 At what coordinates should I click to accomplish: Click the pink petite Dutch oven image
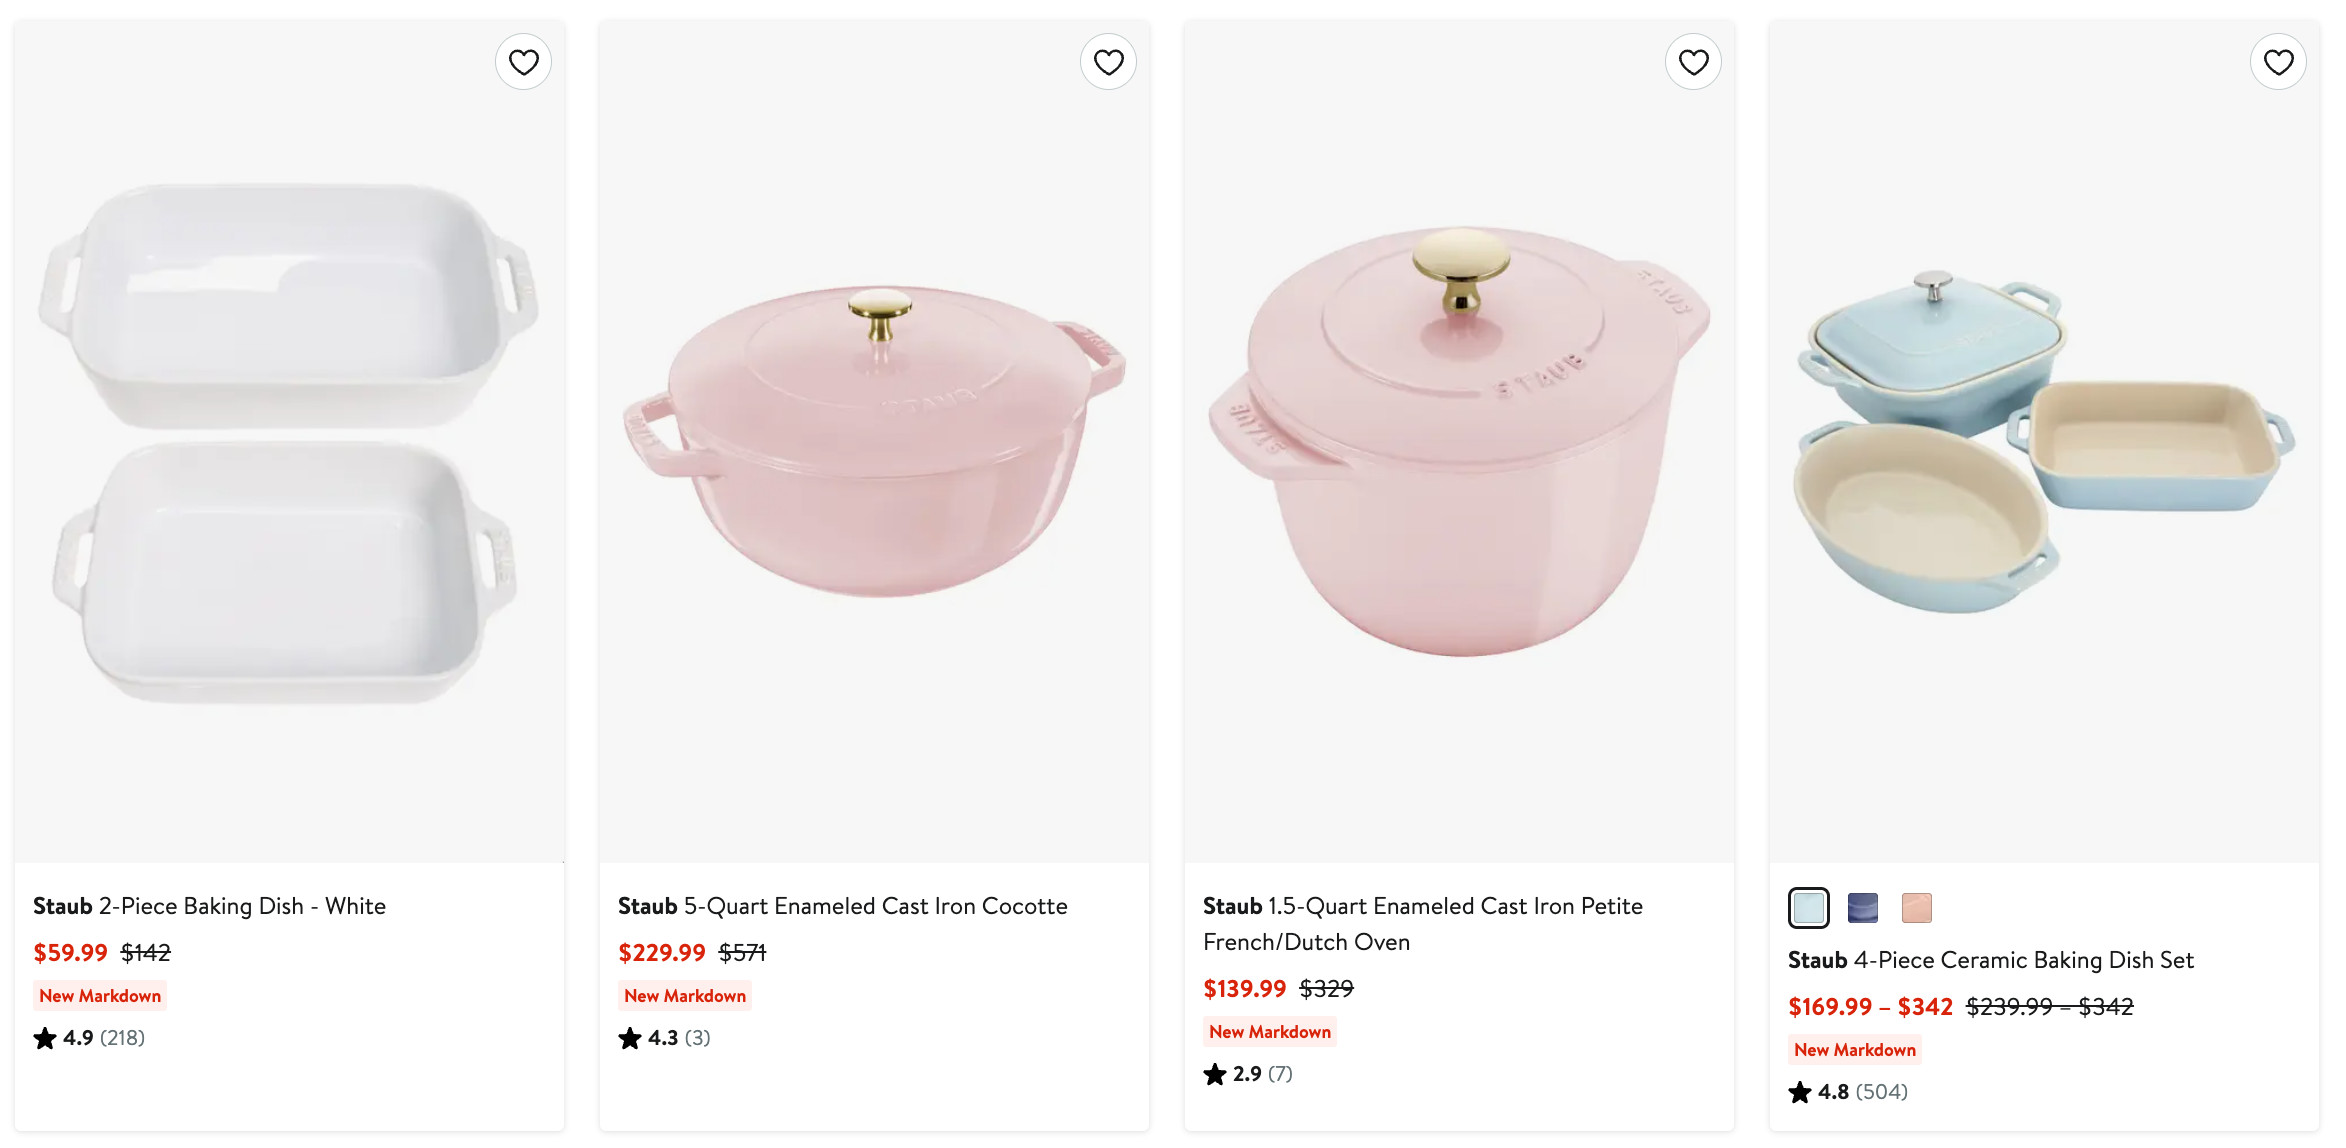[x=1459, y=442]
